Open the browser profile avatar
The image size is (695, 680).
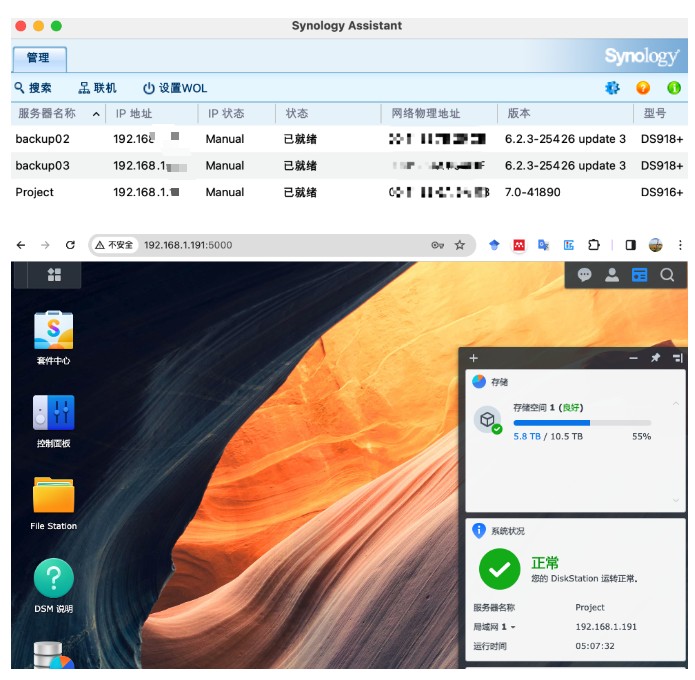(x=655, y=245)
